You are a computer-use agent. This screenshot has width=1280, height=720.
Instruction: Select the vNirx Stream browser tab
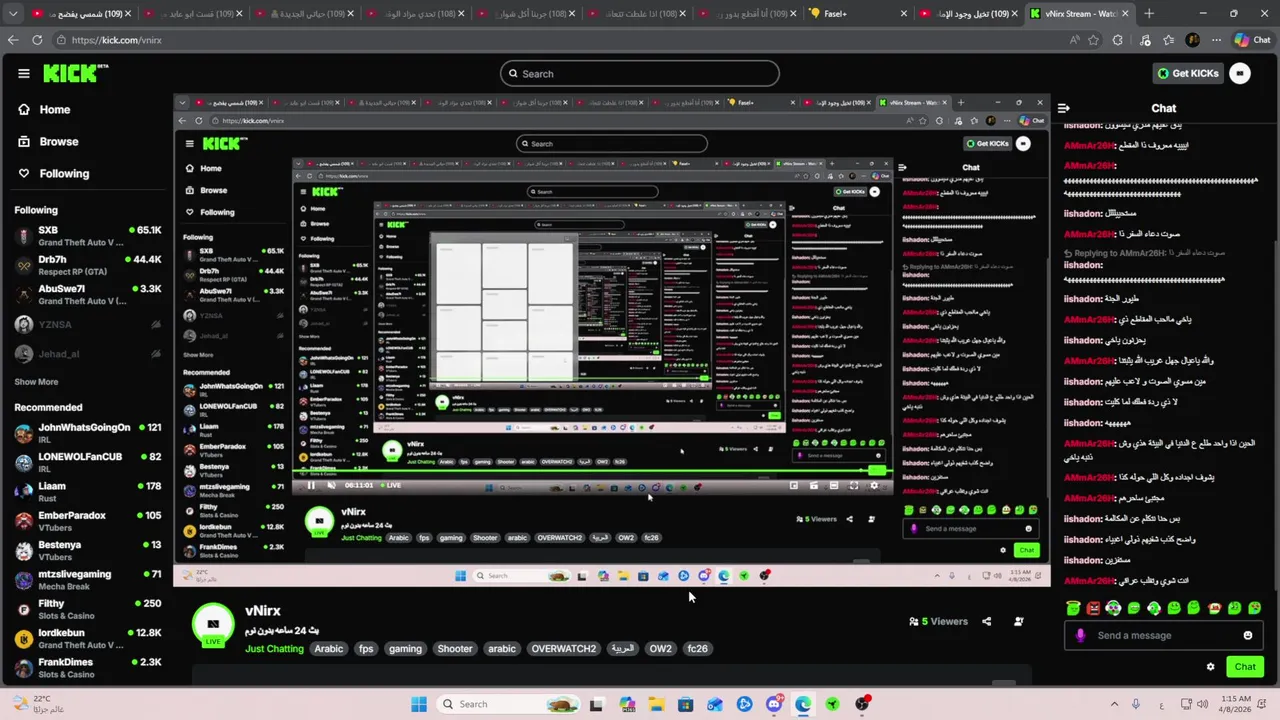[x=1079, y=13]
